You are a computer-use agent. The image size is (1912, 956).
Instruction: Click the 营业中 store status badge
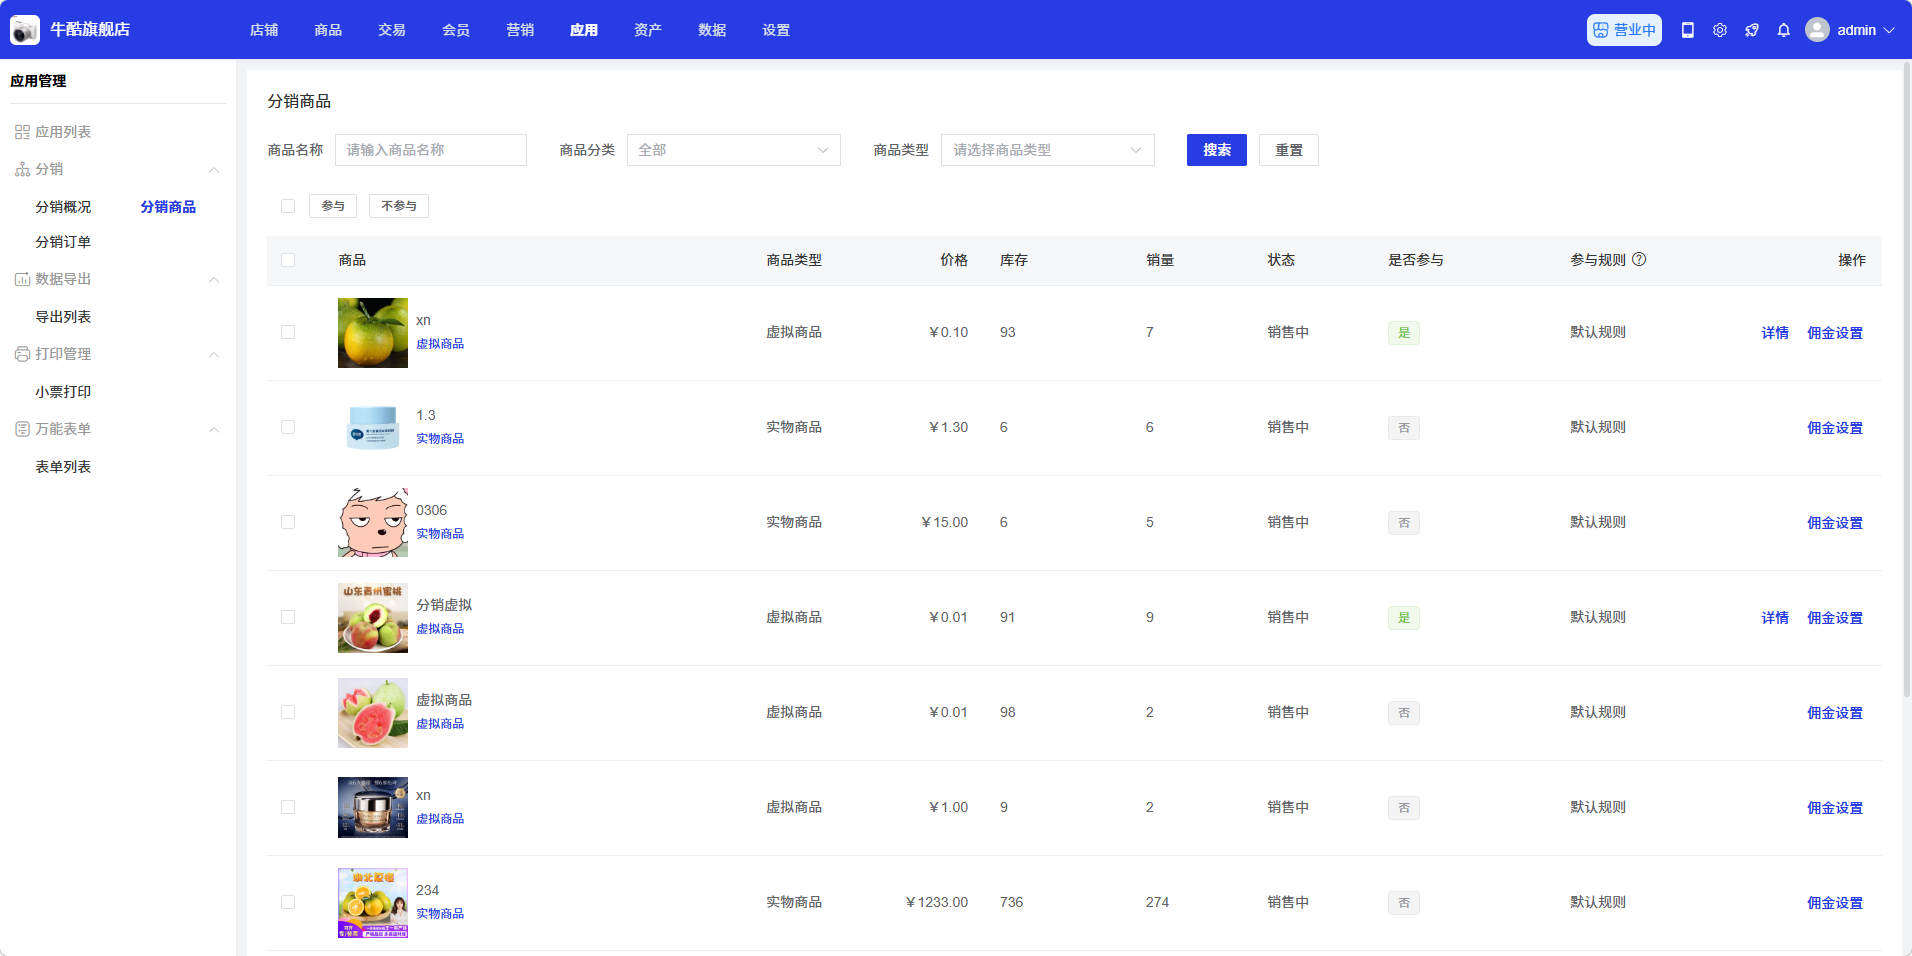coord(1624,30)
